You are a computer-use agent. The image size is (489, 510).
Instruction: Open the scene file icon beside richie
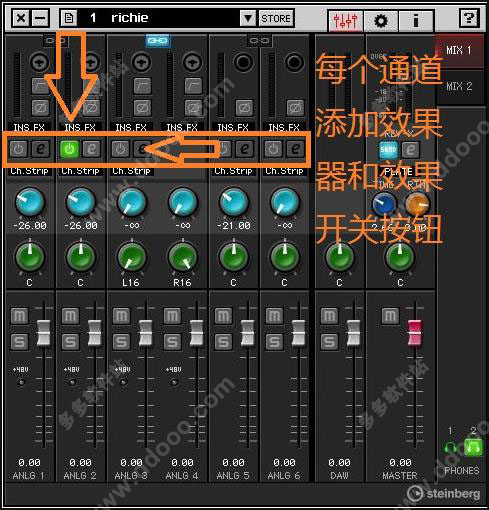point(69,18)
